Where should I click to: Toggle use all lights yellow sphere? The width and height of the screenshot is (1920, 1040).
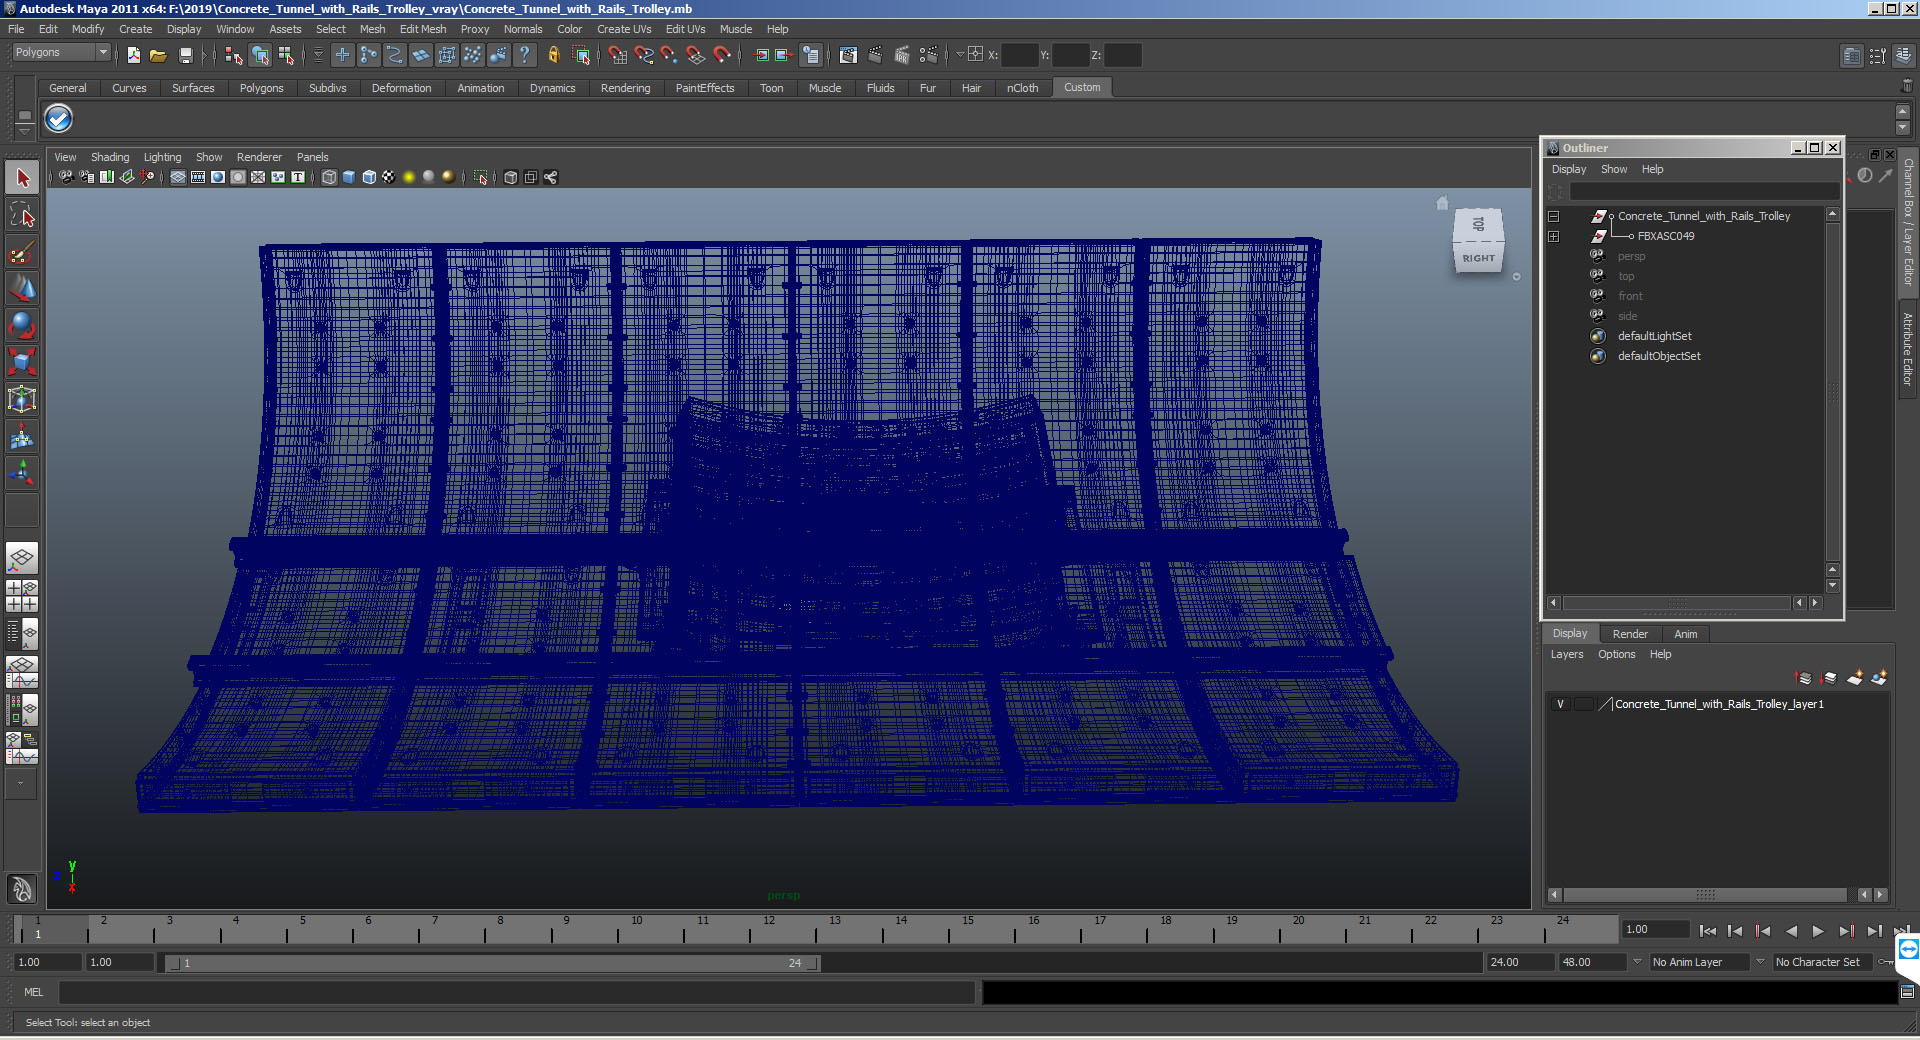pos(409,177)
